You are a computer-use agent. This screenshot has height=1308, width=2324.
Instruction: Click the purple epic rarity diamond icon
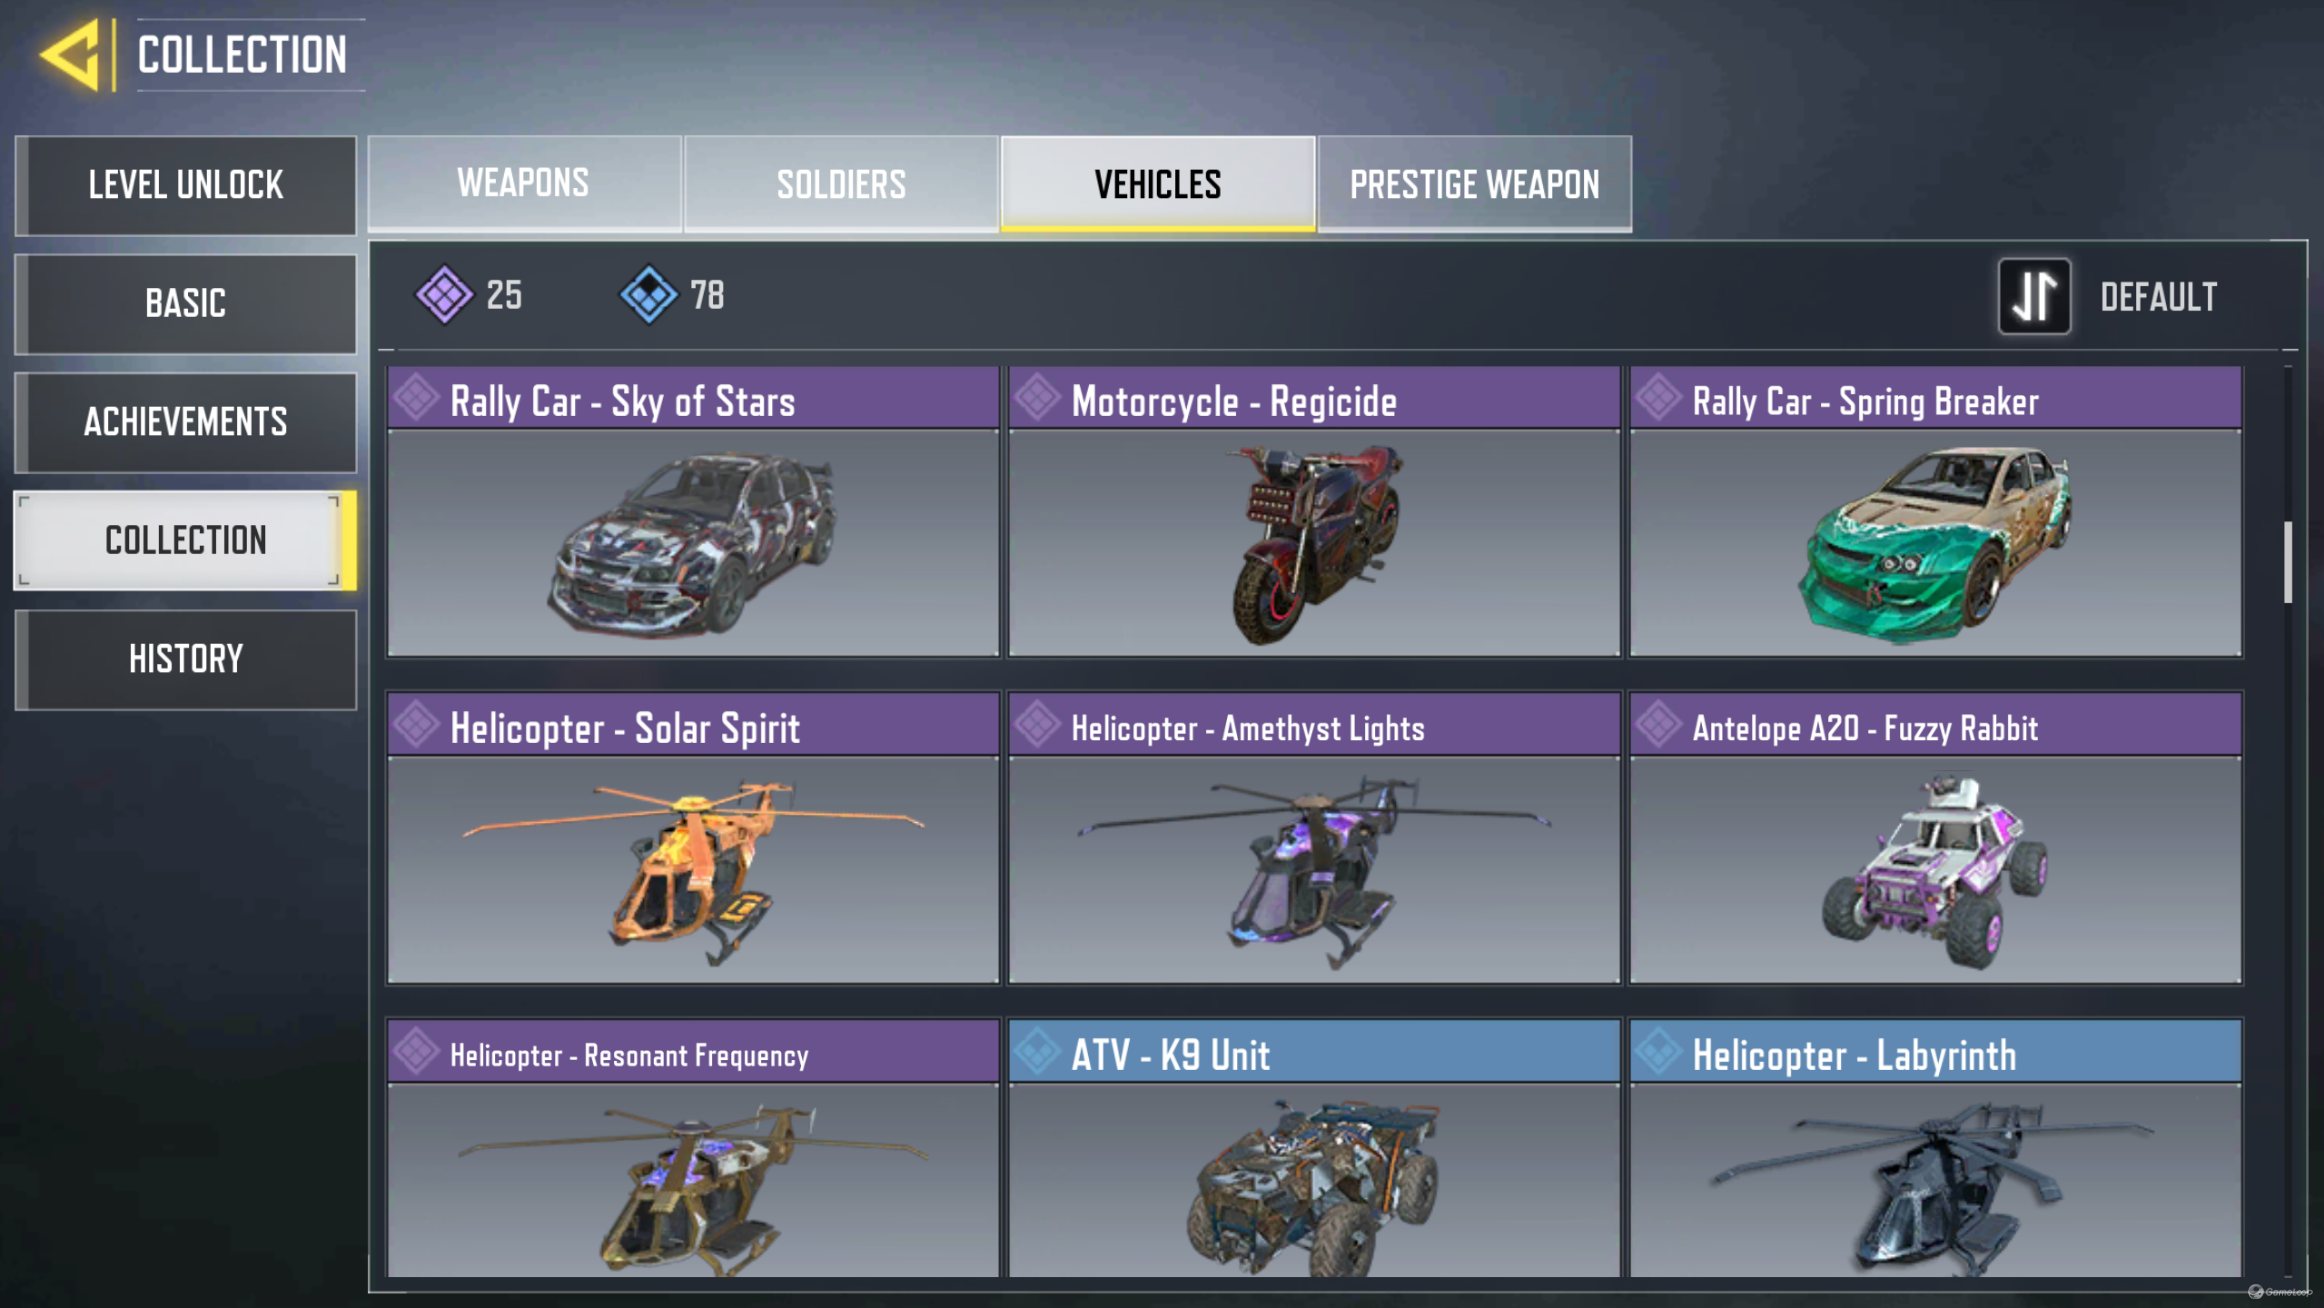[444, 295]
